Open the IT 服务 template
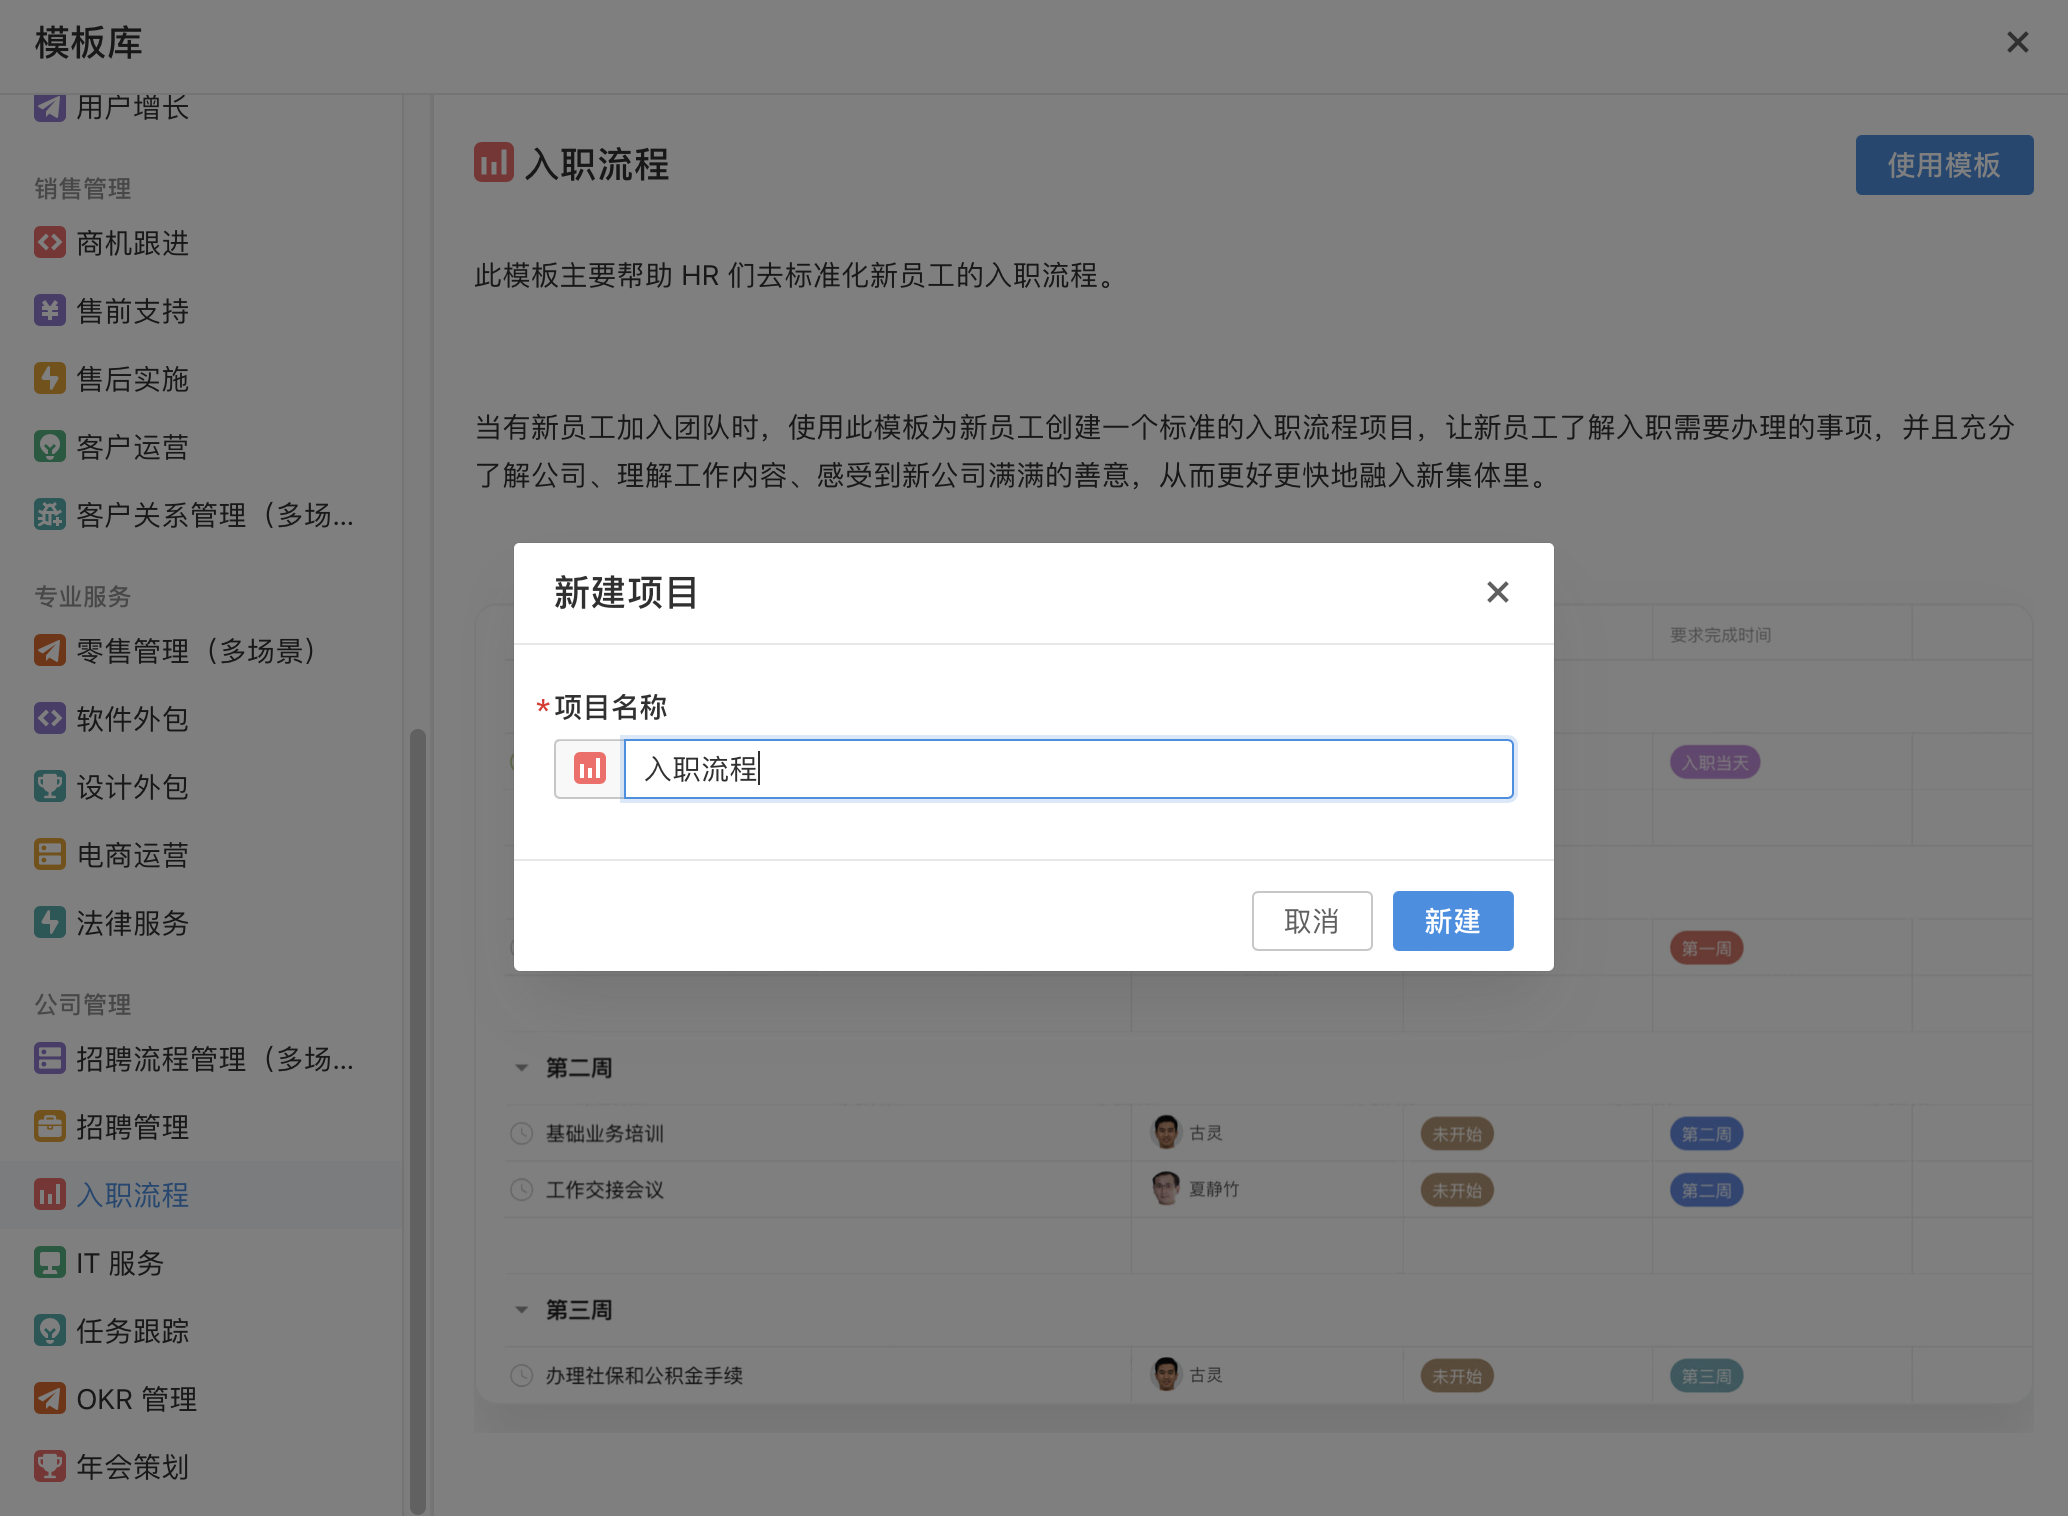 tap(120, 1263)
